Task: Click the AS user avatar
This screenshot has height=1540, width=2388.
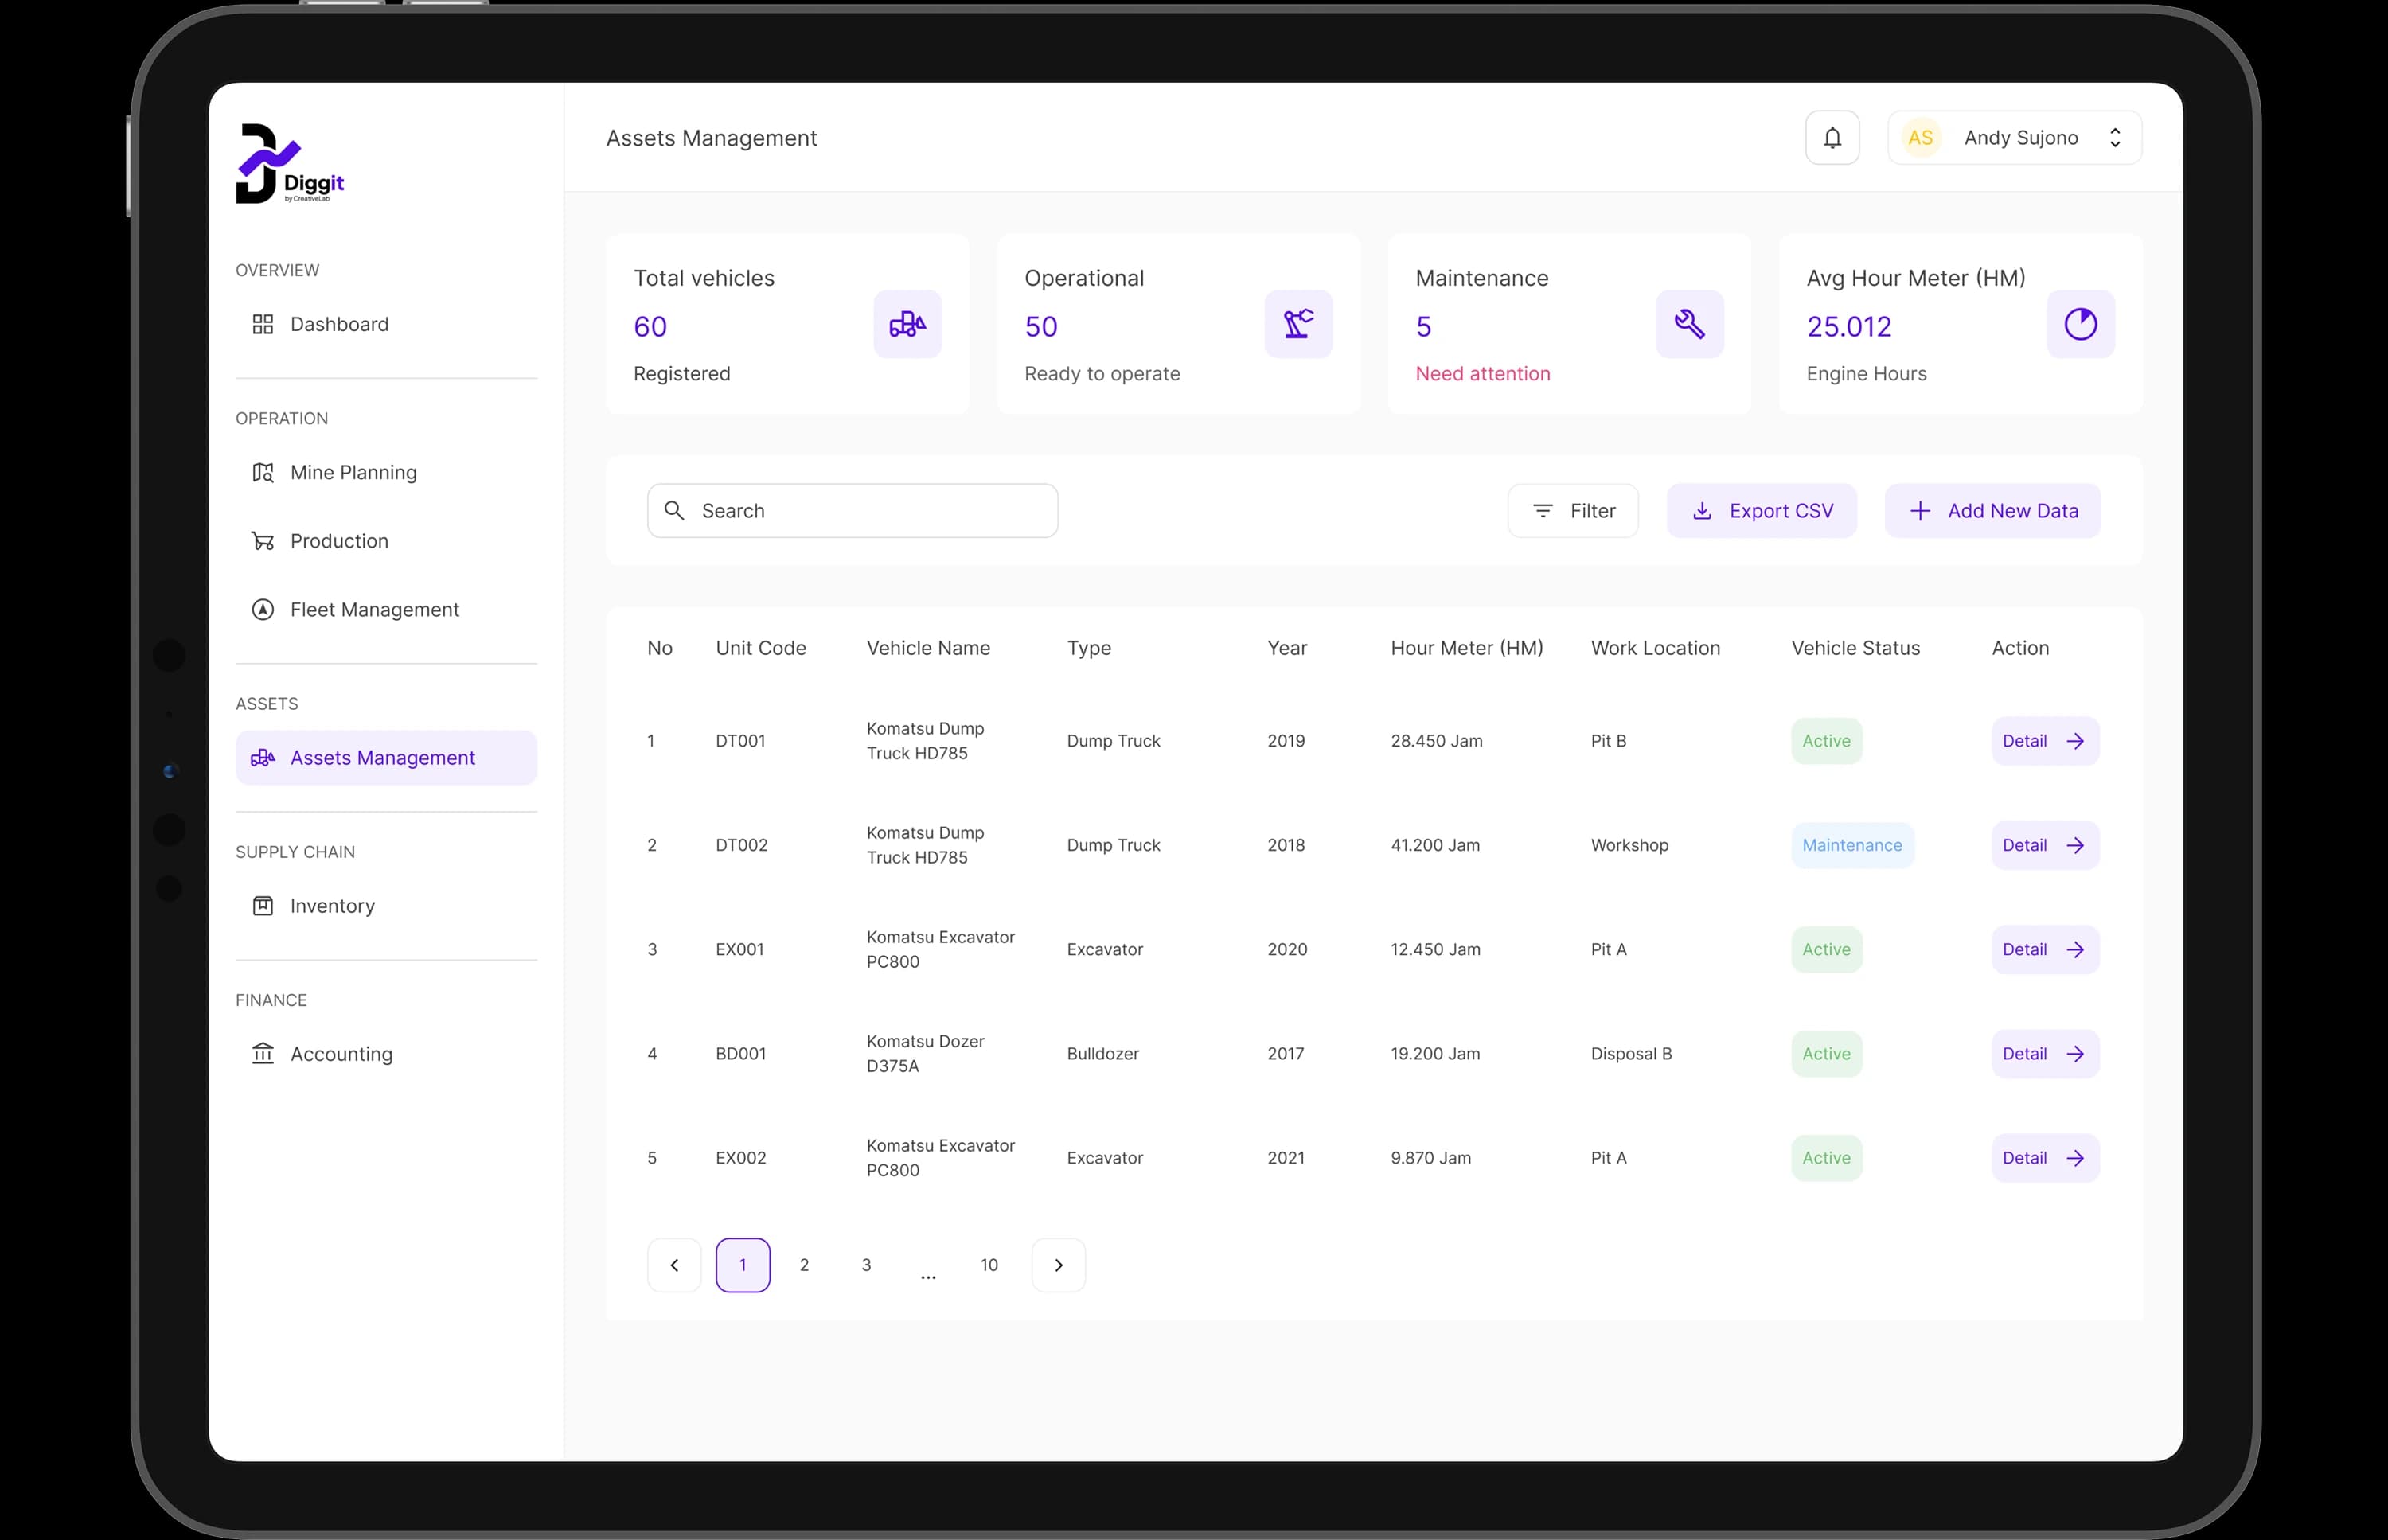Action: [x=1920, y=138]
